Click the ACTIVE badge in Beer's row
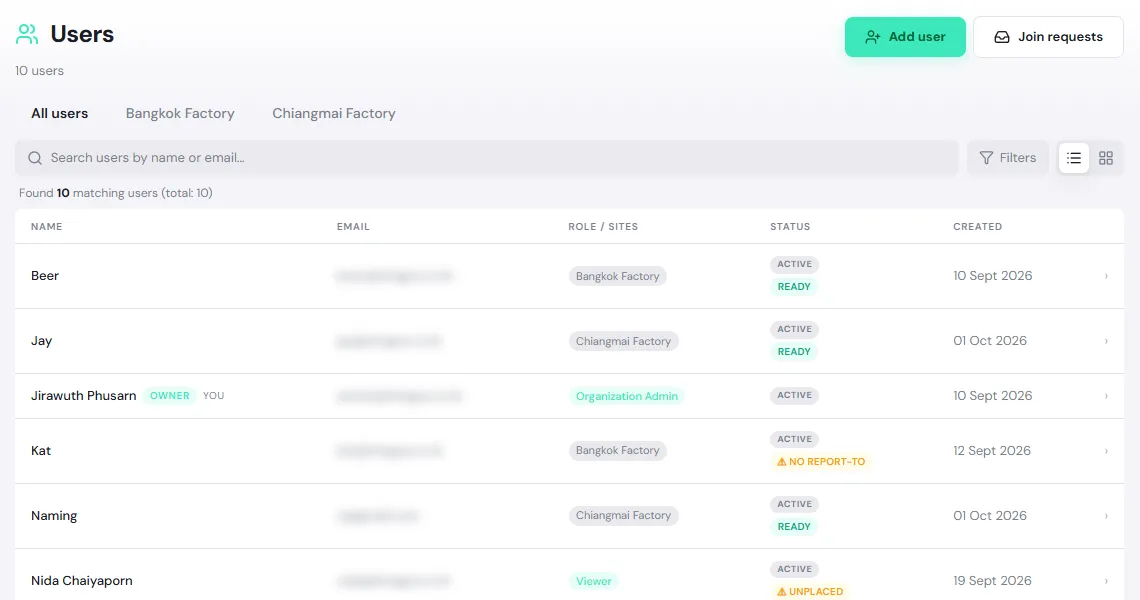1140x600 pixels. 795,264
